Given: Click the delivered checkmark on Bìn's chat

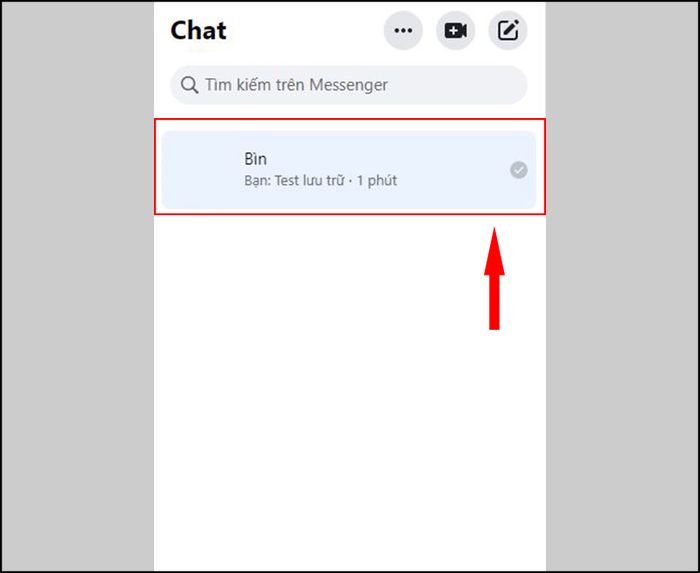Looking at the screenshot, I should click(519, 170).
